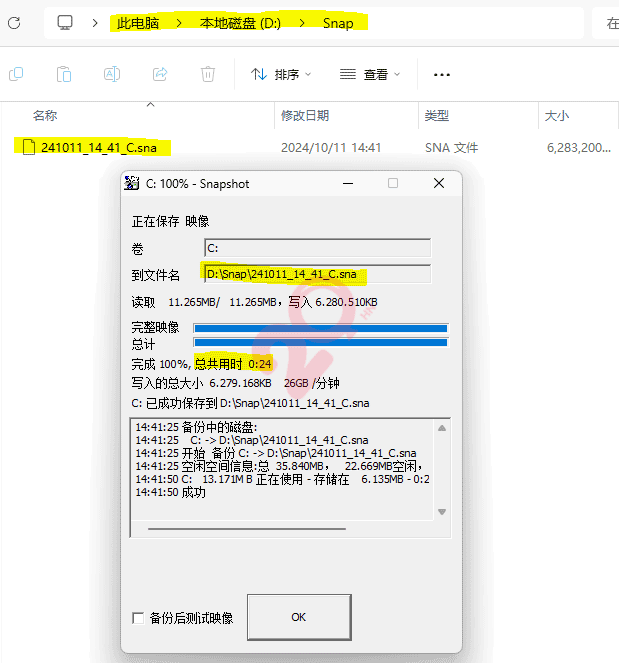The image size is (619, 663).
Task: Click the computer icon in address bar
Action: coord(66,22)
